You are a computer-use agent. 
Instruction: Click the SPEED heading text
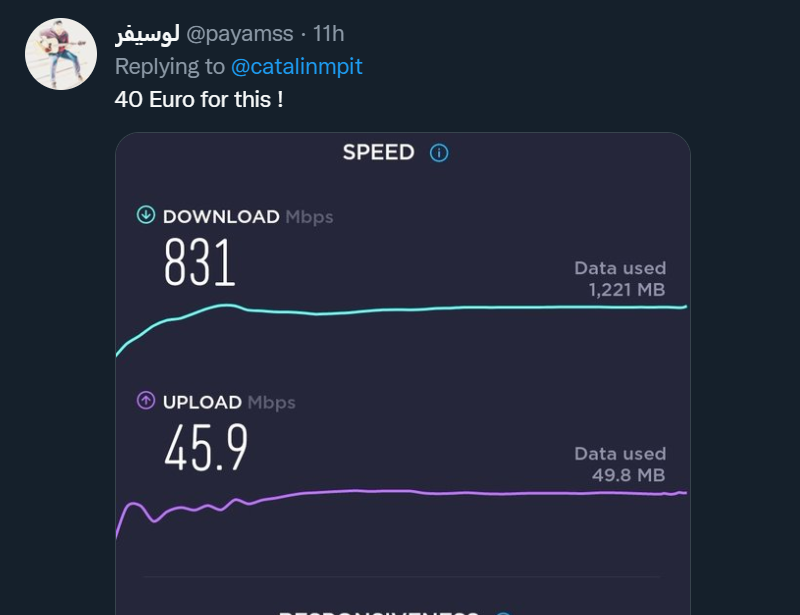[x=379, y=152]
